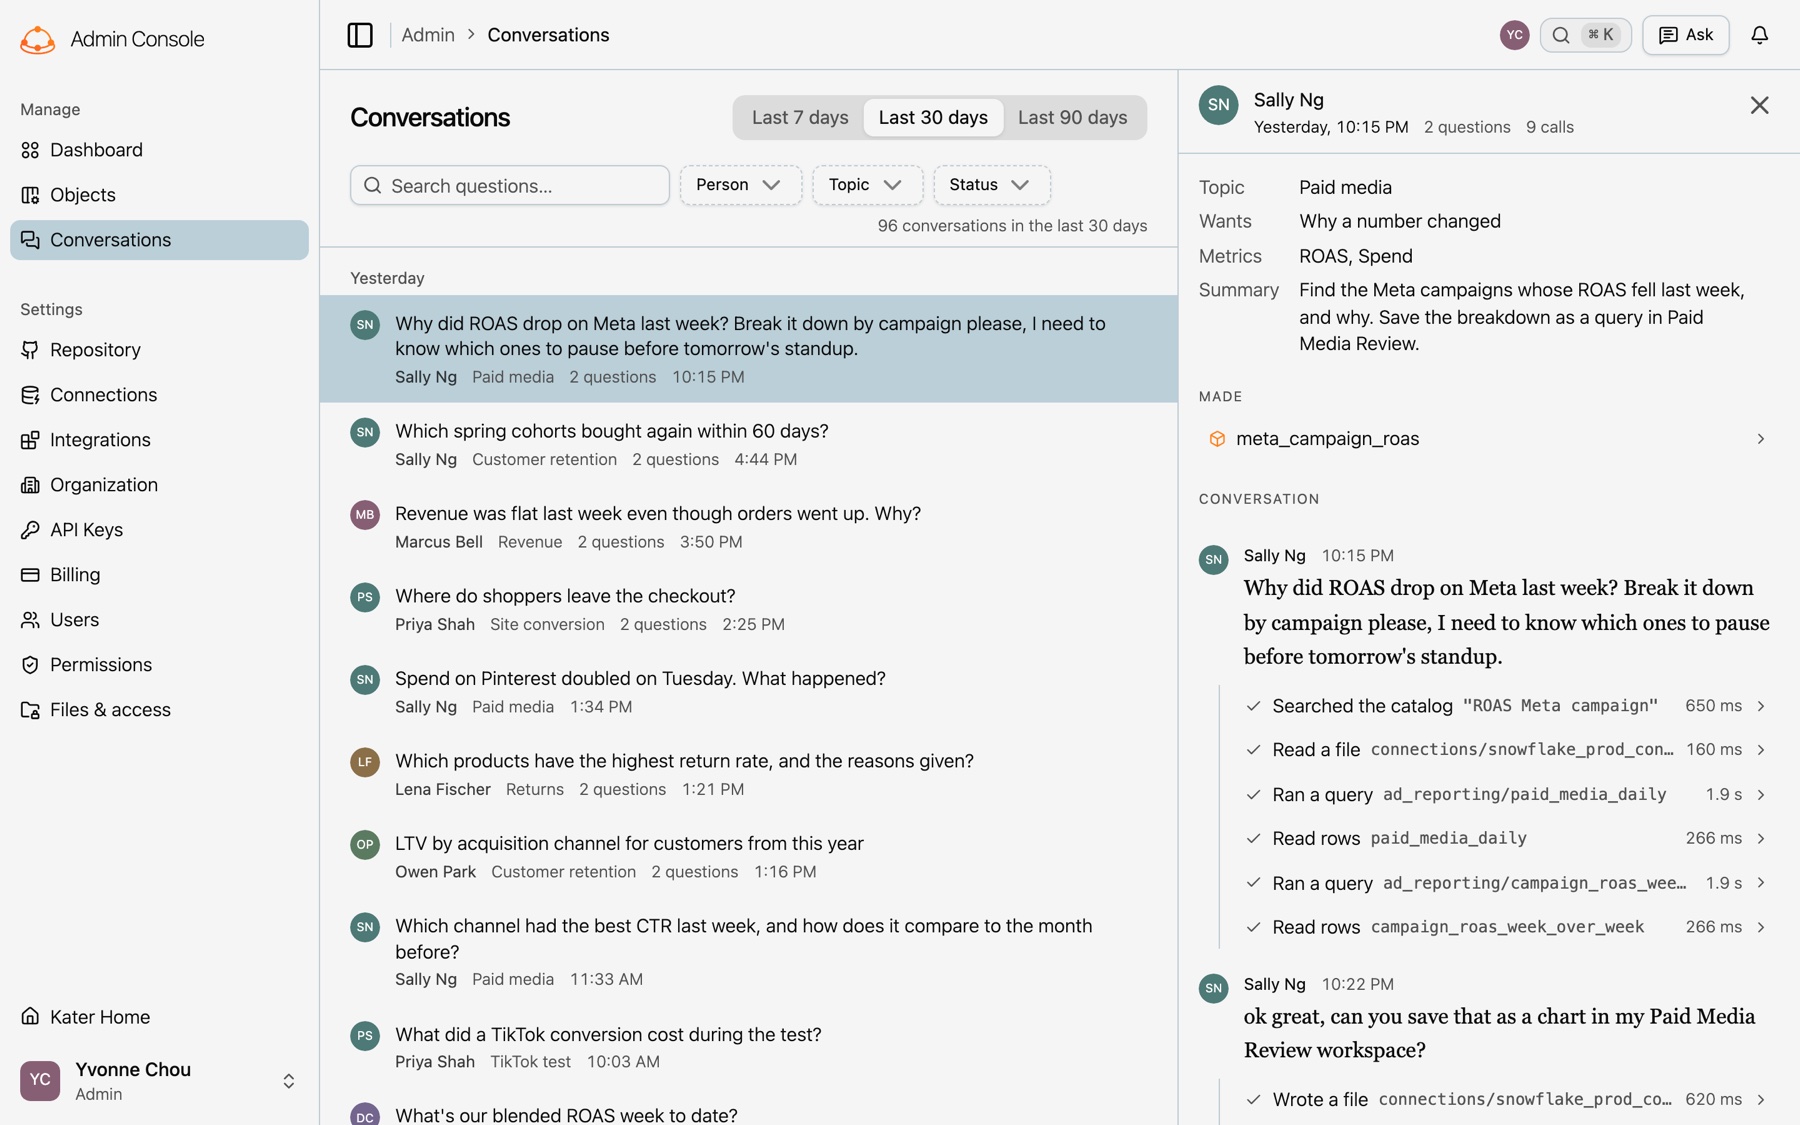Expand the 'Read a file' step

pos(1760,750)
